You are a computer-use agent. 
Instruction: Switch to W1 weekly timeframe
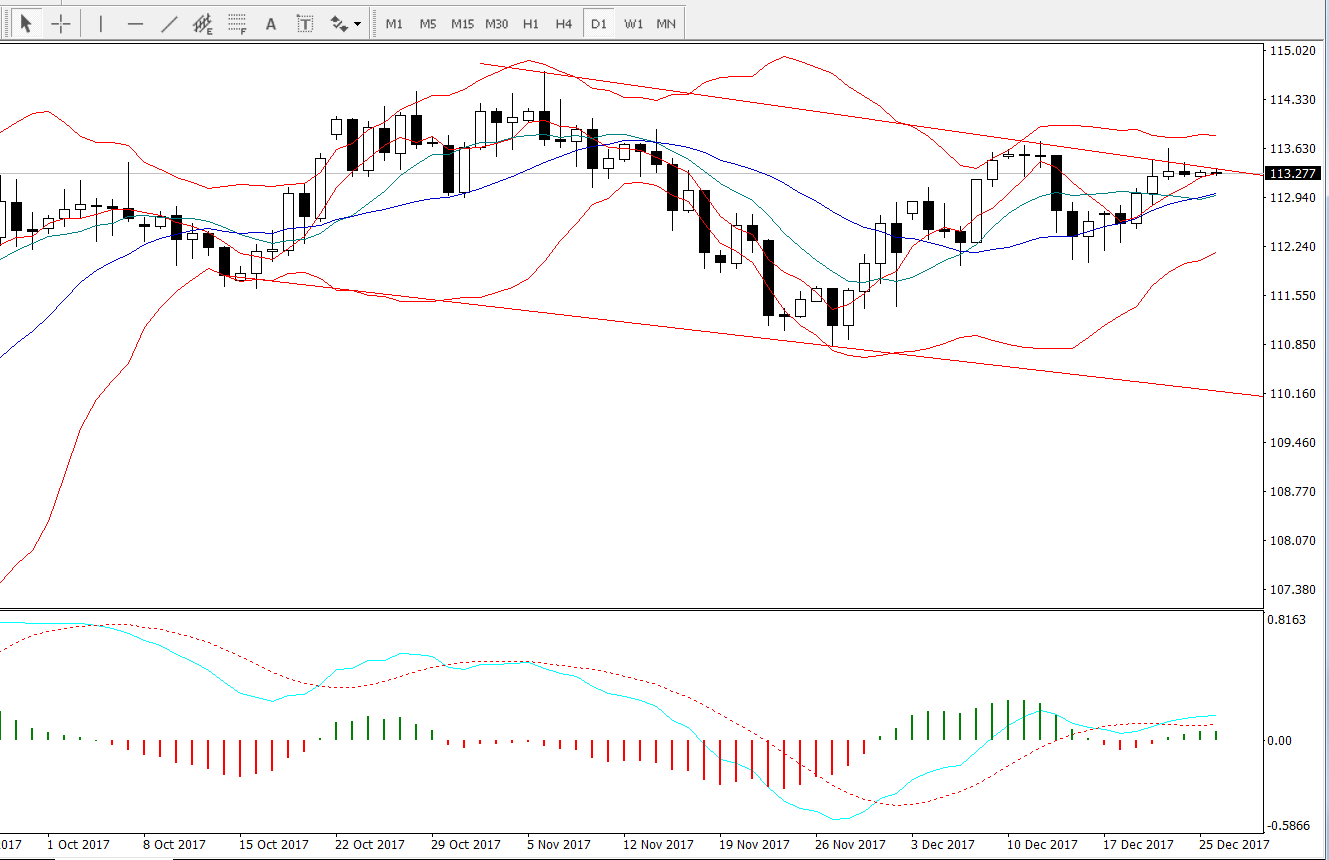(x=633, y=23)
